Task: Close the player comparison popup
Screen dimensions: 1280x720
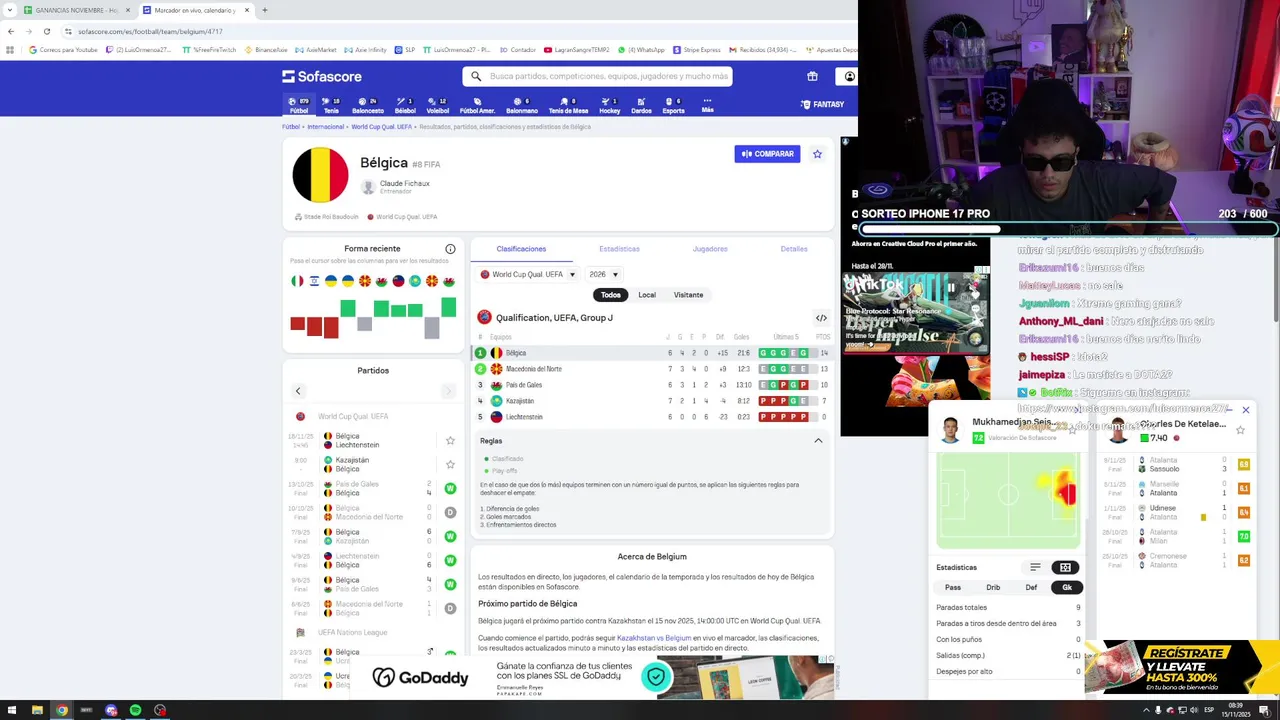Action: tap(1245, 410)
